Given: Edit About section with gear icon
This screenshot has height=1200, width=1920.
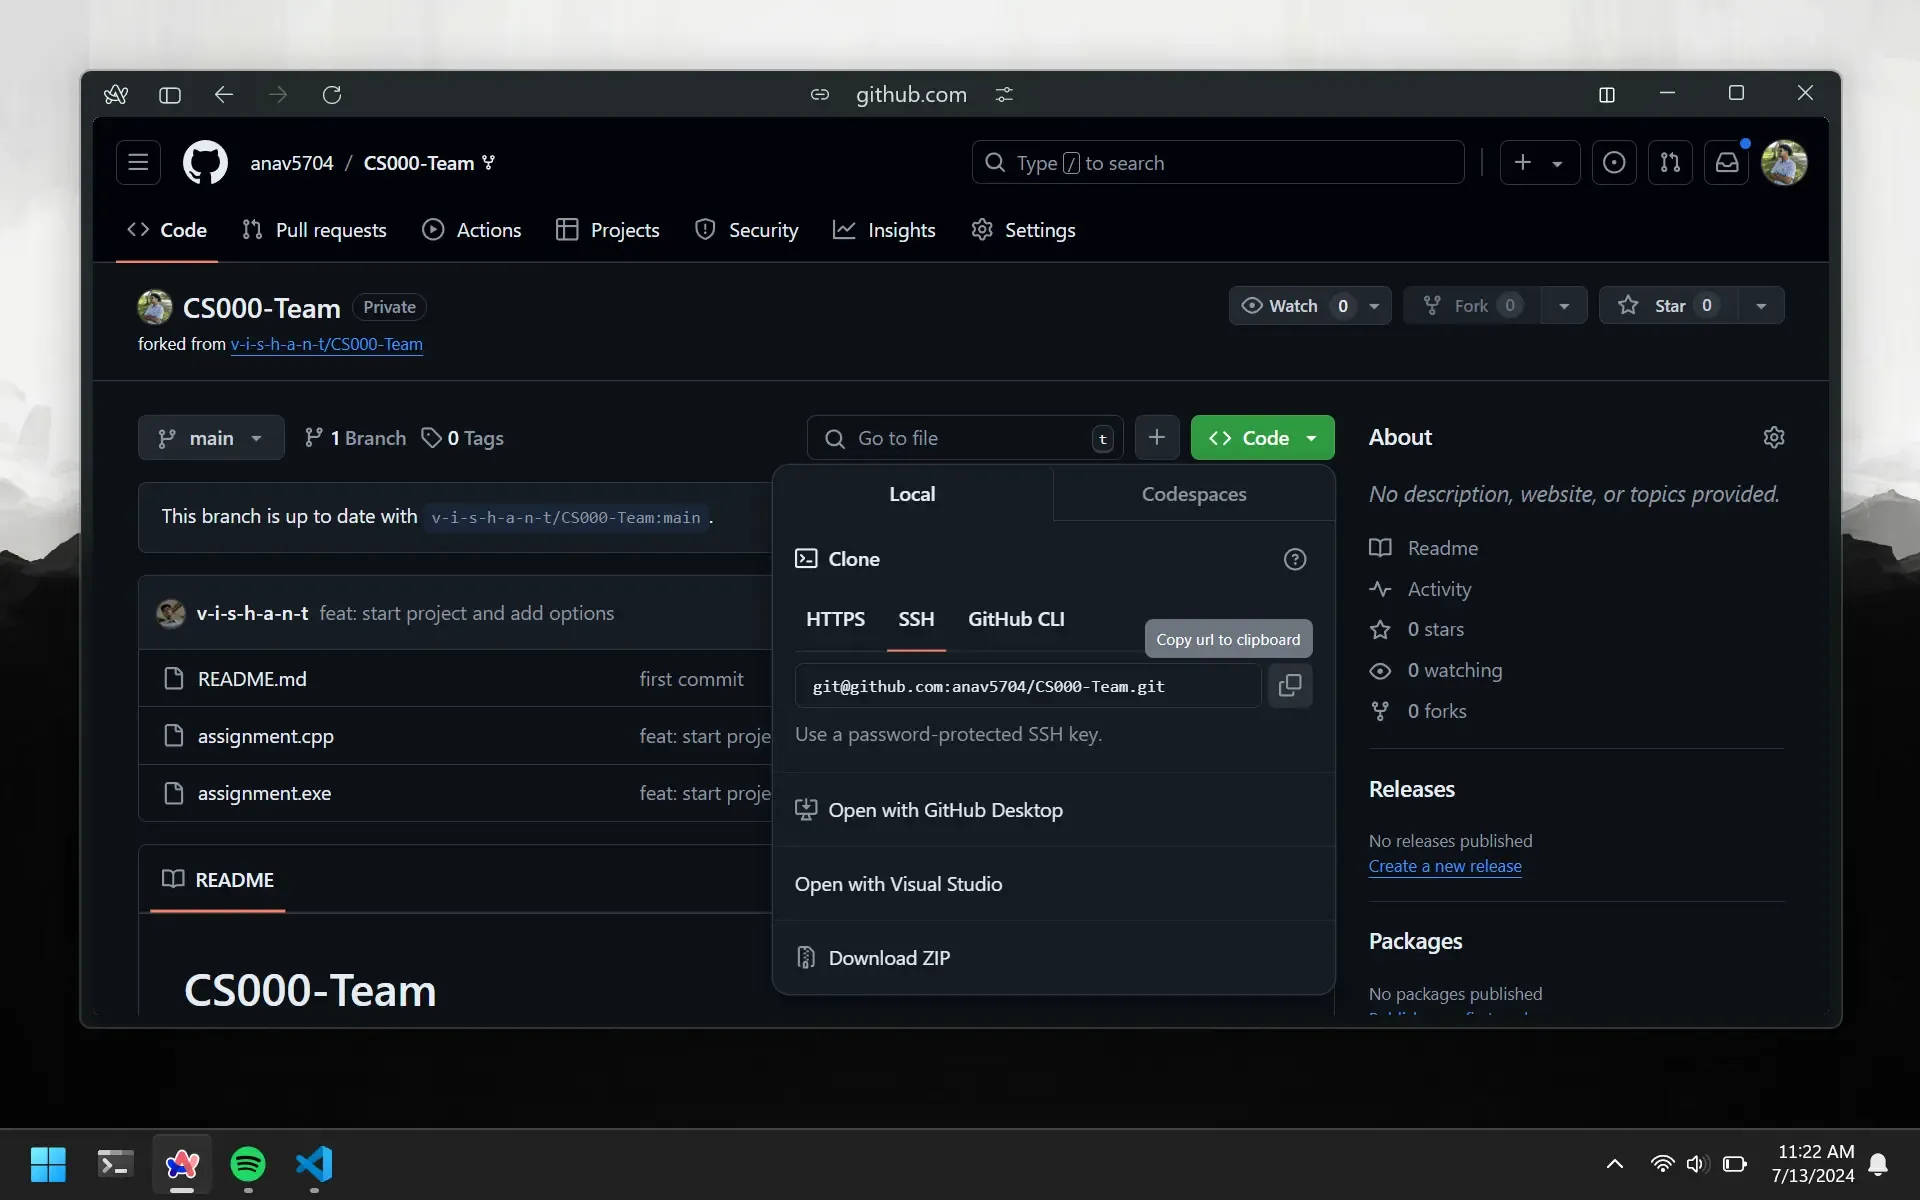Looking at the screenshot, I should click(x=1774, y=437).
